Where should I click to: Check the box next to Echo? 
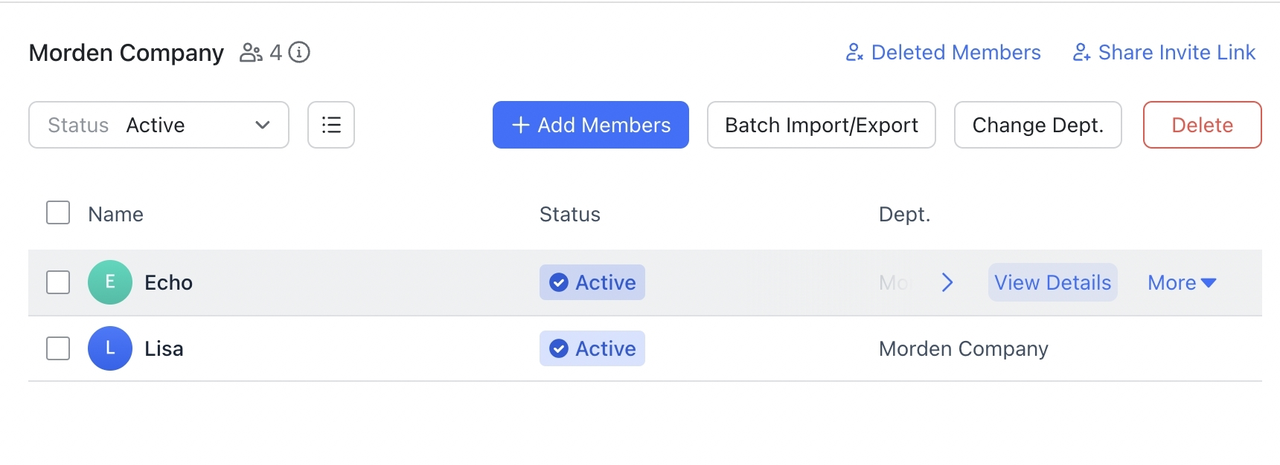pyautogui.click(x=58, y=283)
